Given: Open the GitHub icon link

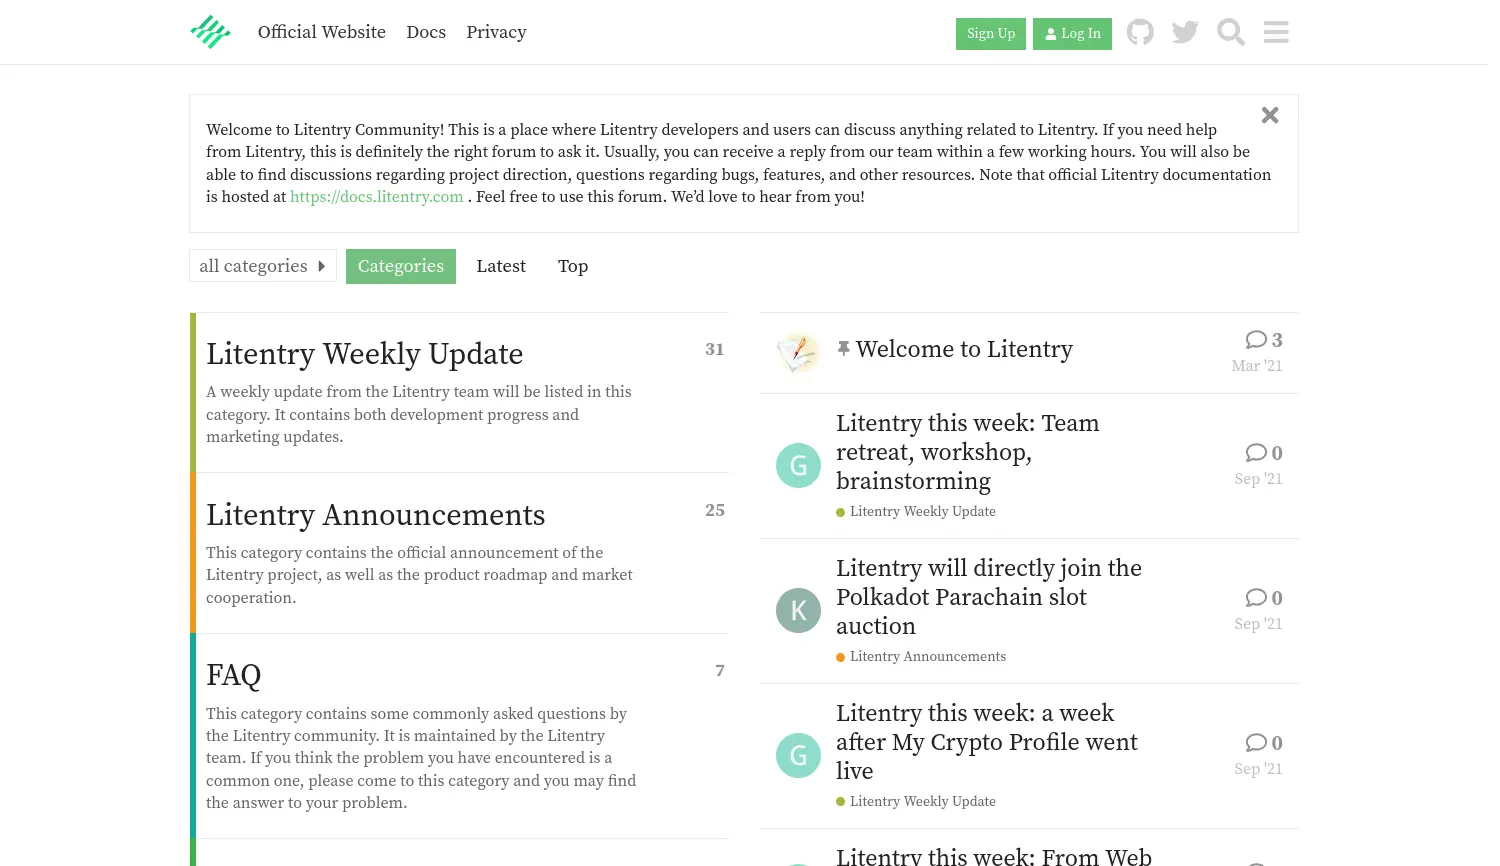Looking at the screenshot, I should coord(1140,32).
